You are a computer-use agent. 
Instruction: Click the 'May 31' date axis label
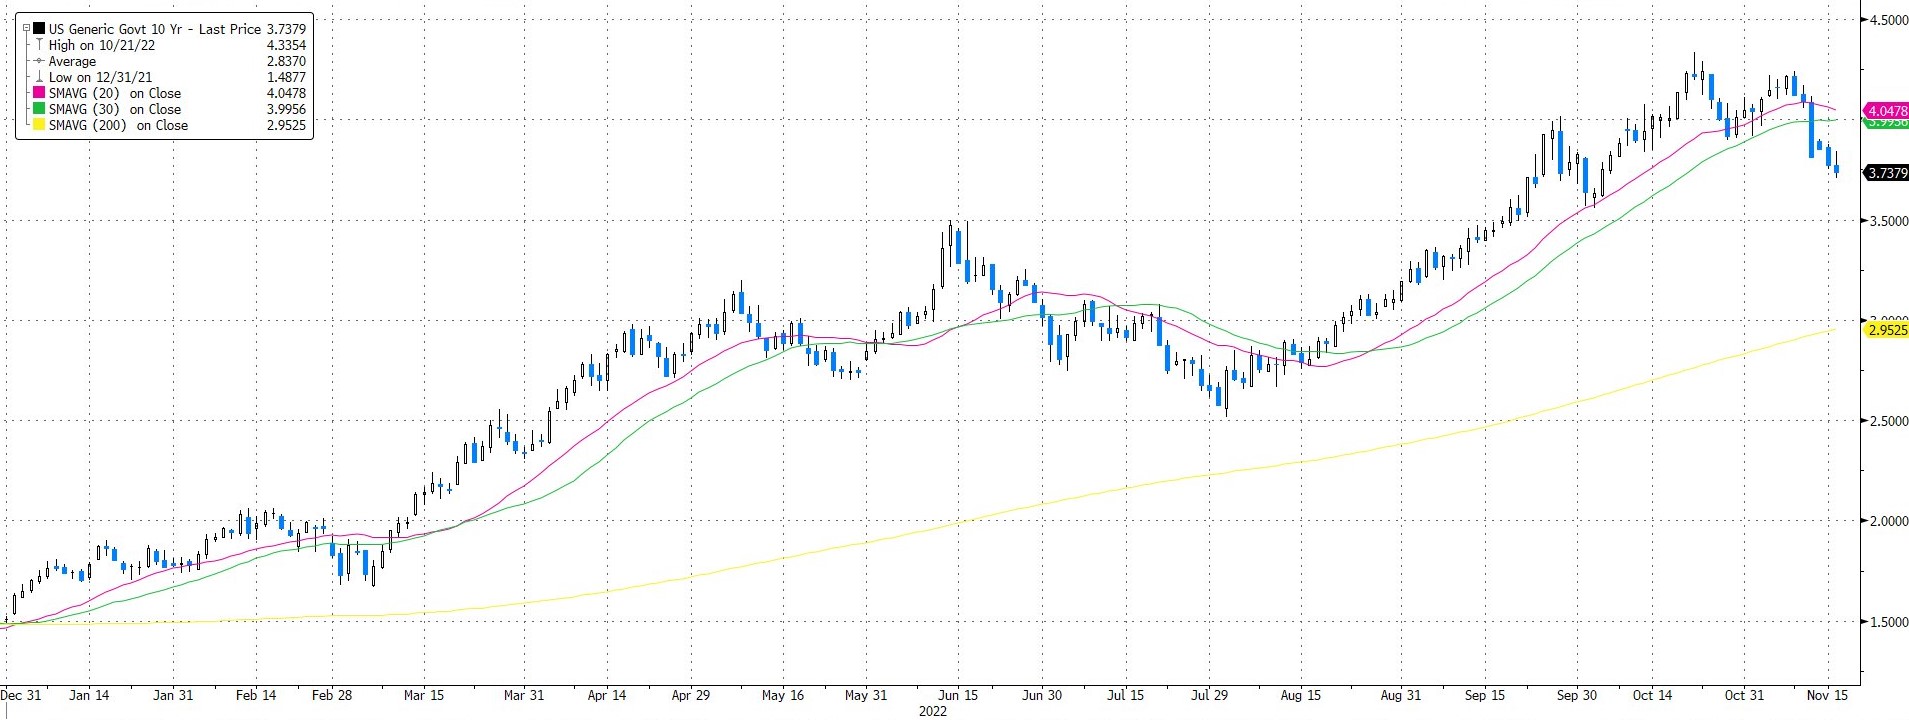tap(866, 695)
